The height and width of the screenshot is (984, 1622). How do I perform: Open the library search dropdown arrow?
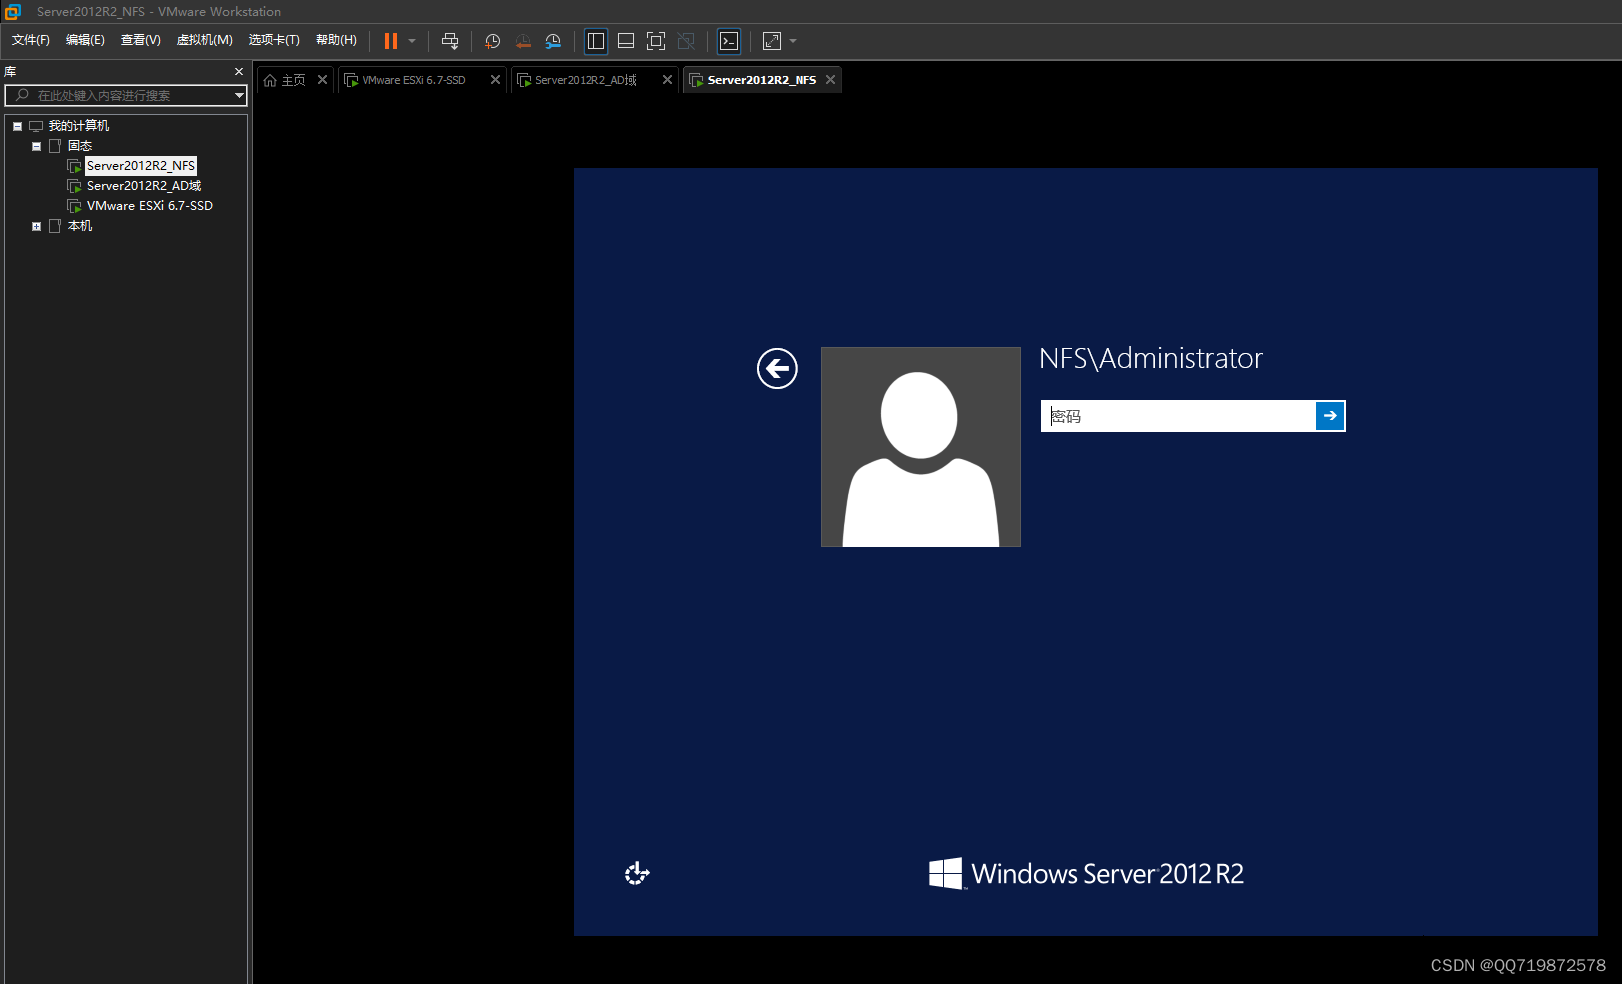point(239,96)
